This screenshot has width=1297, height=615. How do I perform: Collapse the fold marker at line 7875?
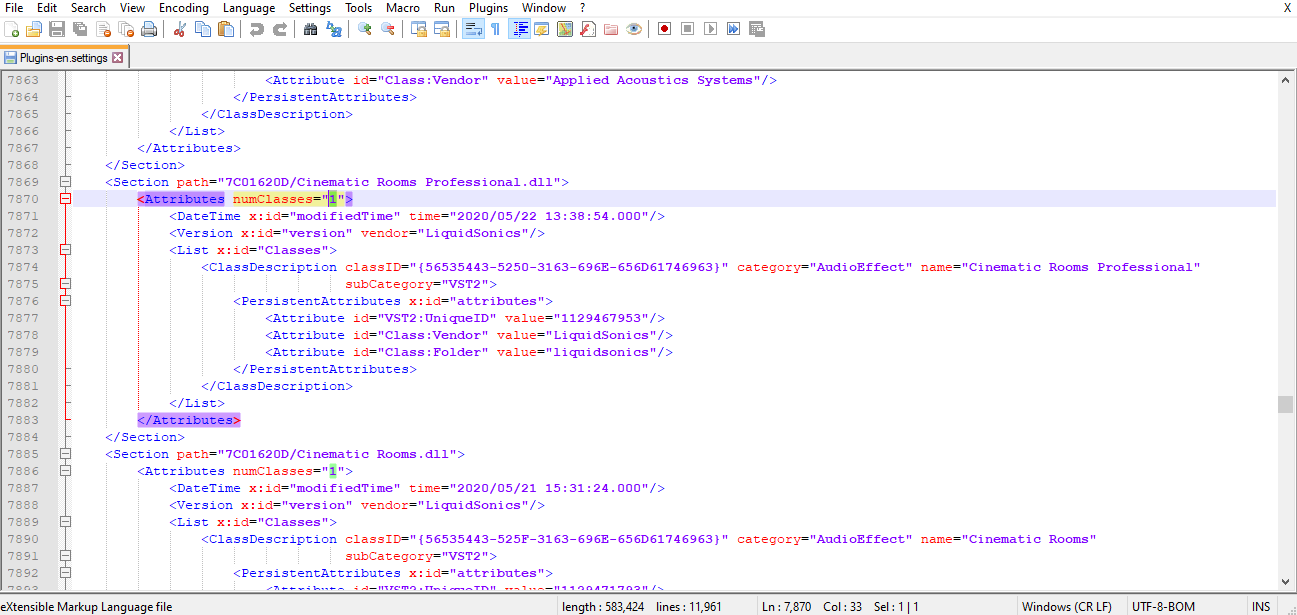click(66, 284)
